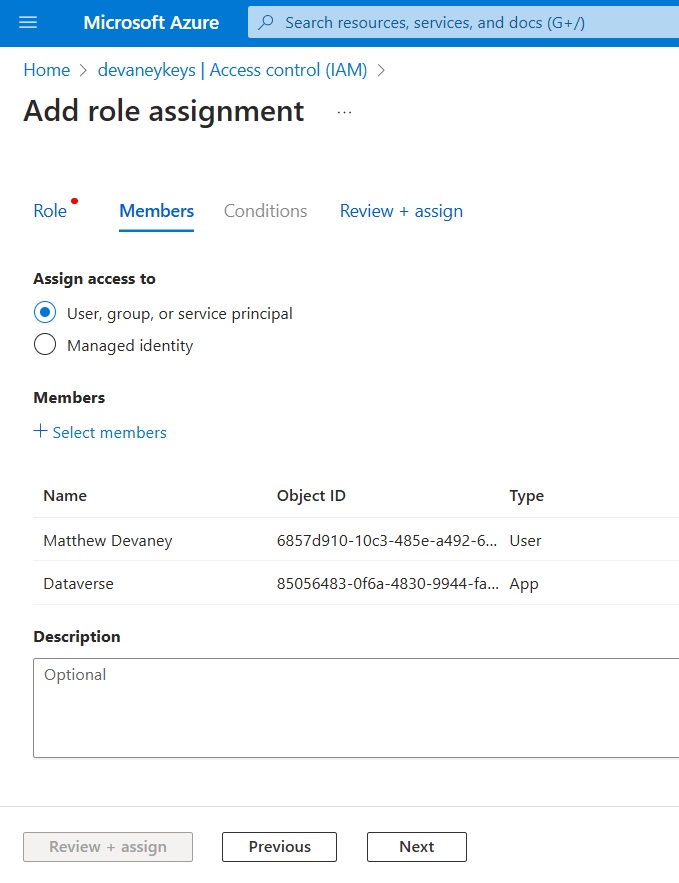Viewport: 679px width, 883px height.
Task: Go to Review + assign tab
Action: pyautogui.click(x=401, y=211)
